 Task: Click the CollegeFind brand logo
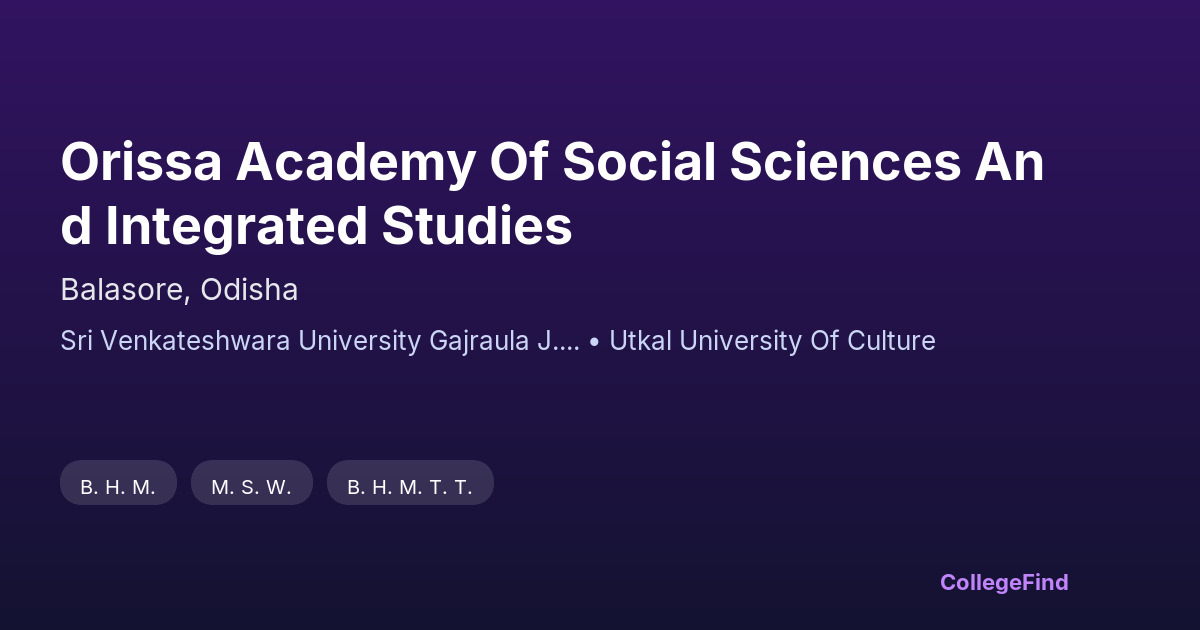tap(1004, 582)
